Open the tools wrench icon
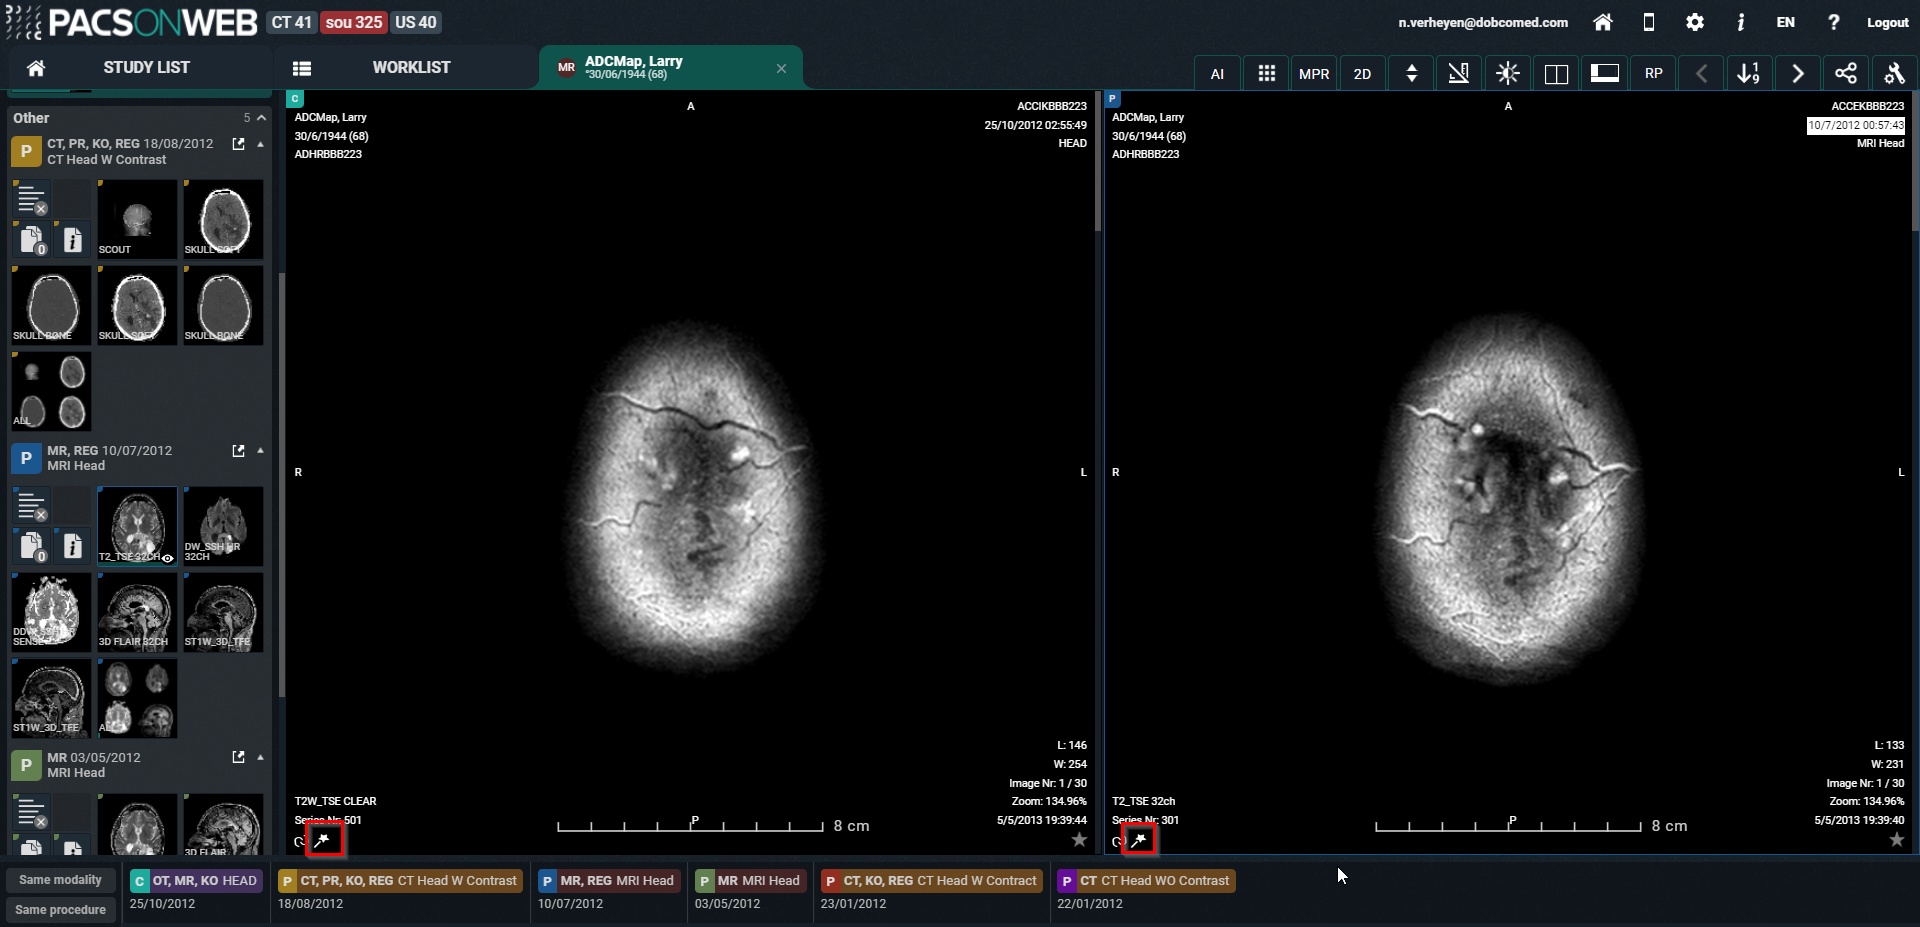This screenshot has width=1920, height=927. (1894, 74)
